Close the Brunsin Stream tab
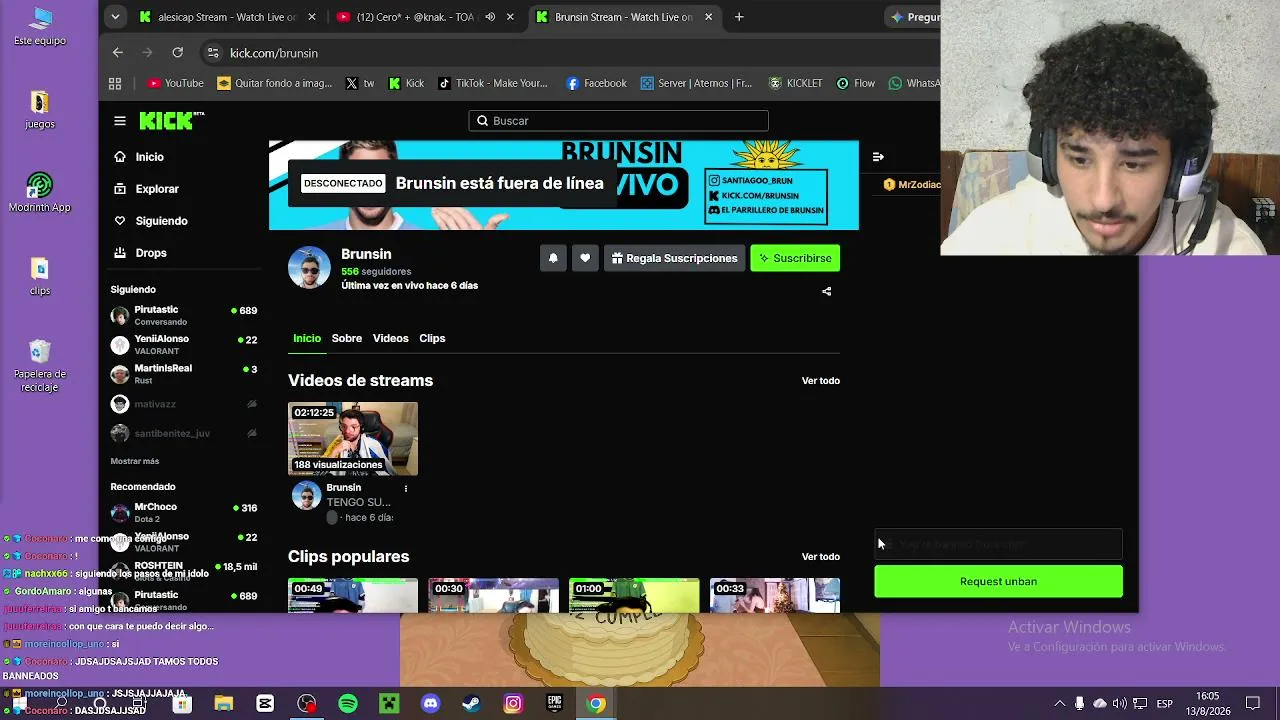 (x=709, y=17)
